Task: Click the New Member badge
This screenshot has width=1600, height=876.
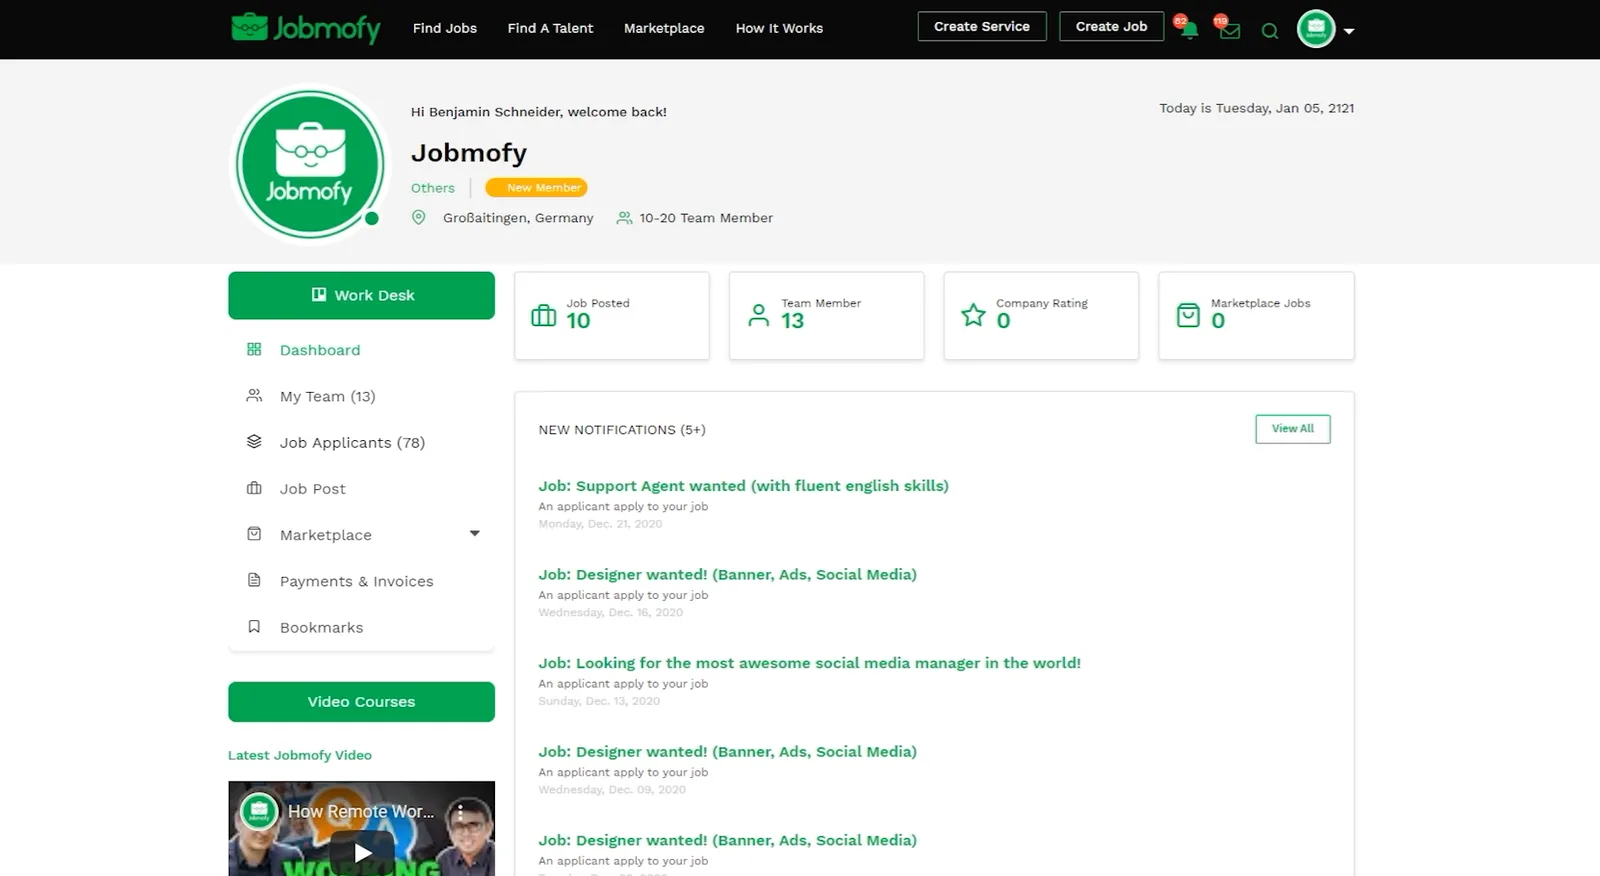Action: coord(536,187)
